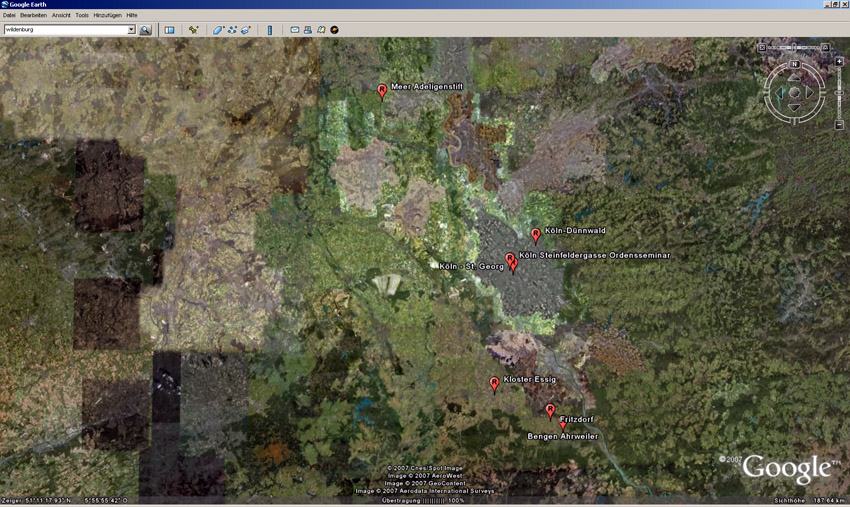Click the Köln Steinfeldergasse Ordensseminar label
The width and height of the screenshot is (850, 507).
coord(595,255)
